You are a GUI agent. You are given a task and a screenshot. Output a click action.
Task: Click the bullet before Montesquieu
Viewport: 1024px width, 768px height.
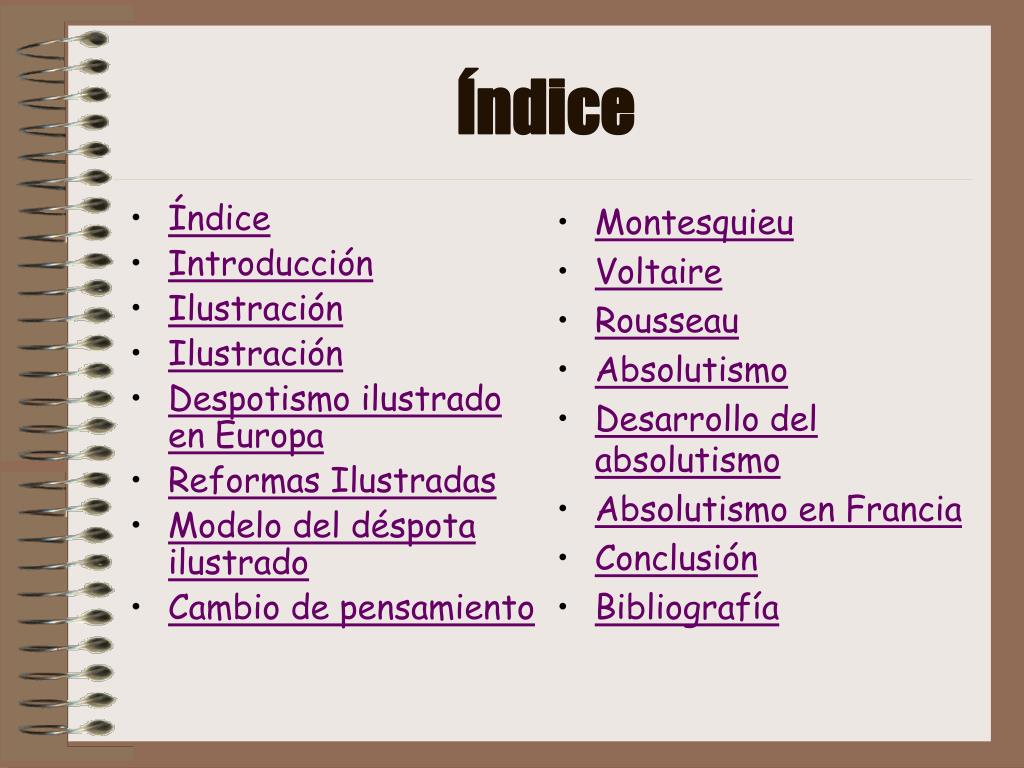[562, 222]
